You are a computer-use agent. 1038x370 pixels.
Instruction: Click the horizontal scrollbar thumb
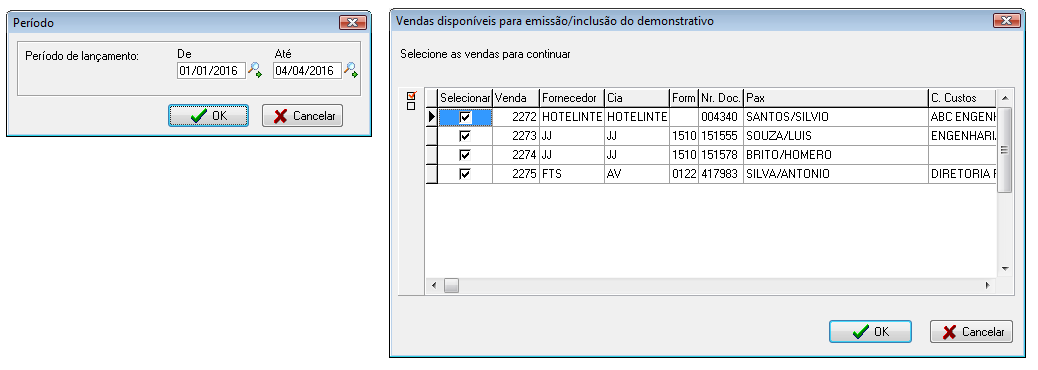[x=451, y=286]
